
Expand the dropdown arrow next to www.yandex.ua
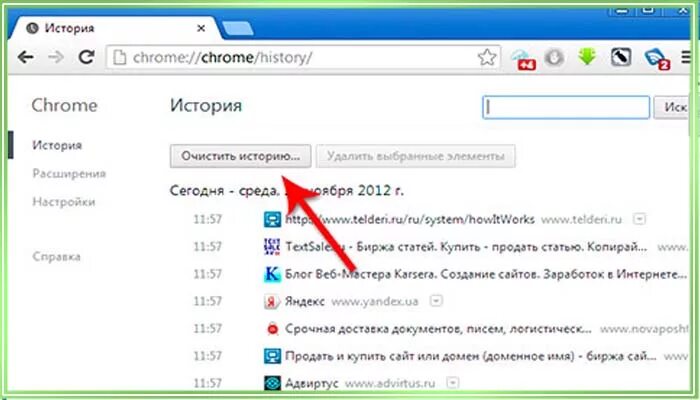pyautogui.click(x=436, y=301)
